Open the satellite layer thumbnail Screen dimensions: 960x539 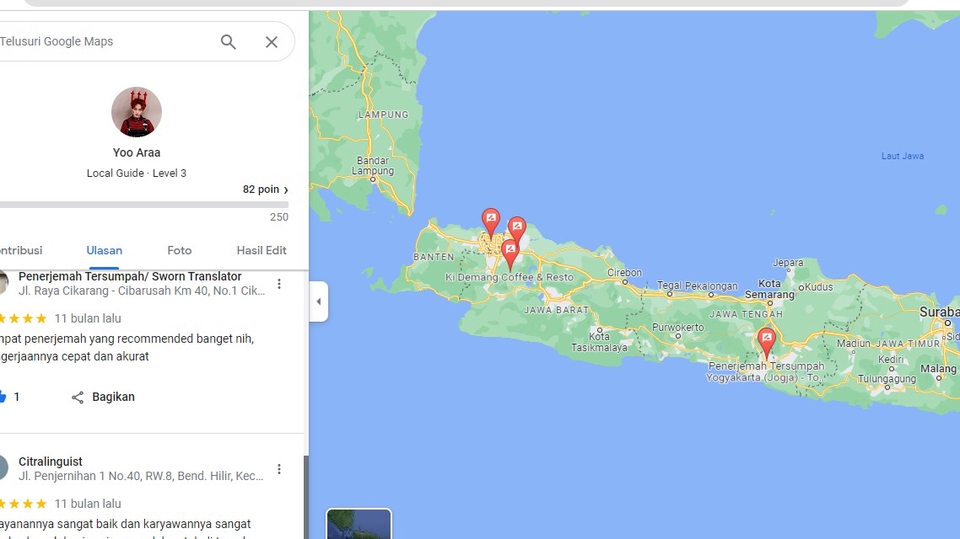359,524
